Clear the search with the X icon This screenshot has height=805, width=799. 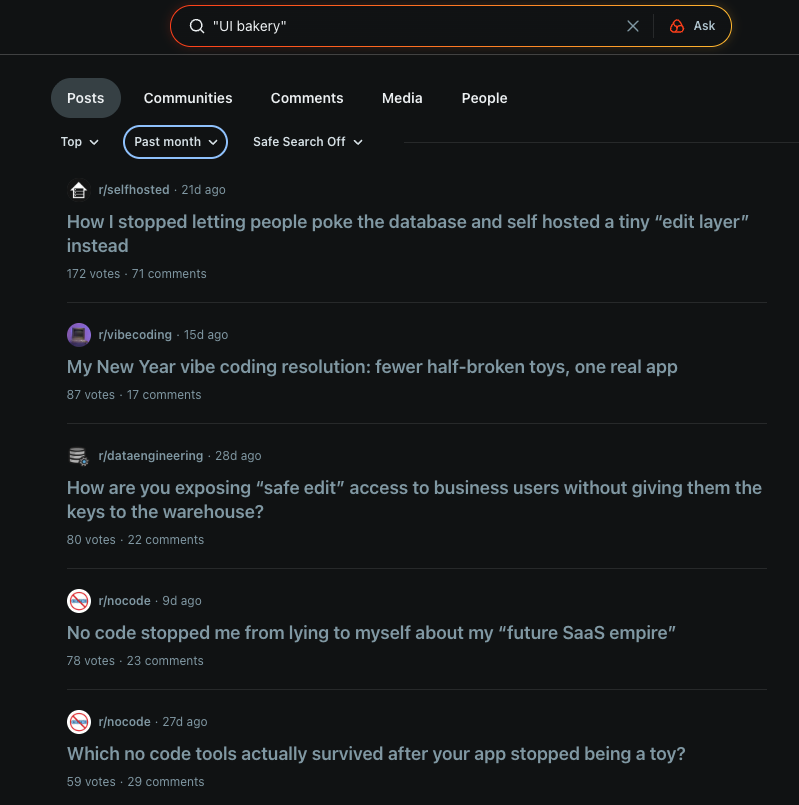tap(632, 26)
